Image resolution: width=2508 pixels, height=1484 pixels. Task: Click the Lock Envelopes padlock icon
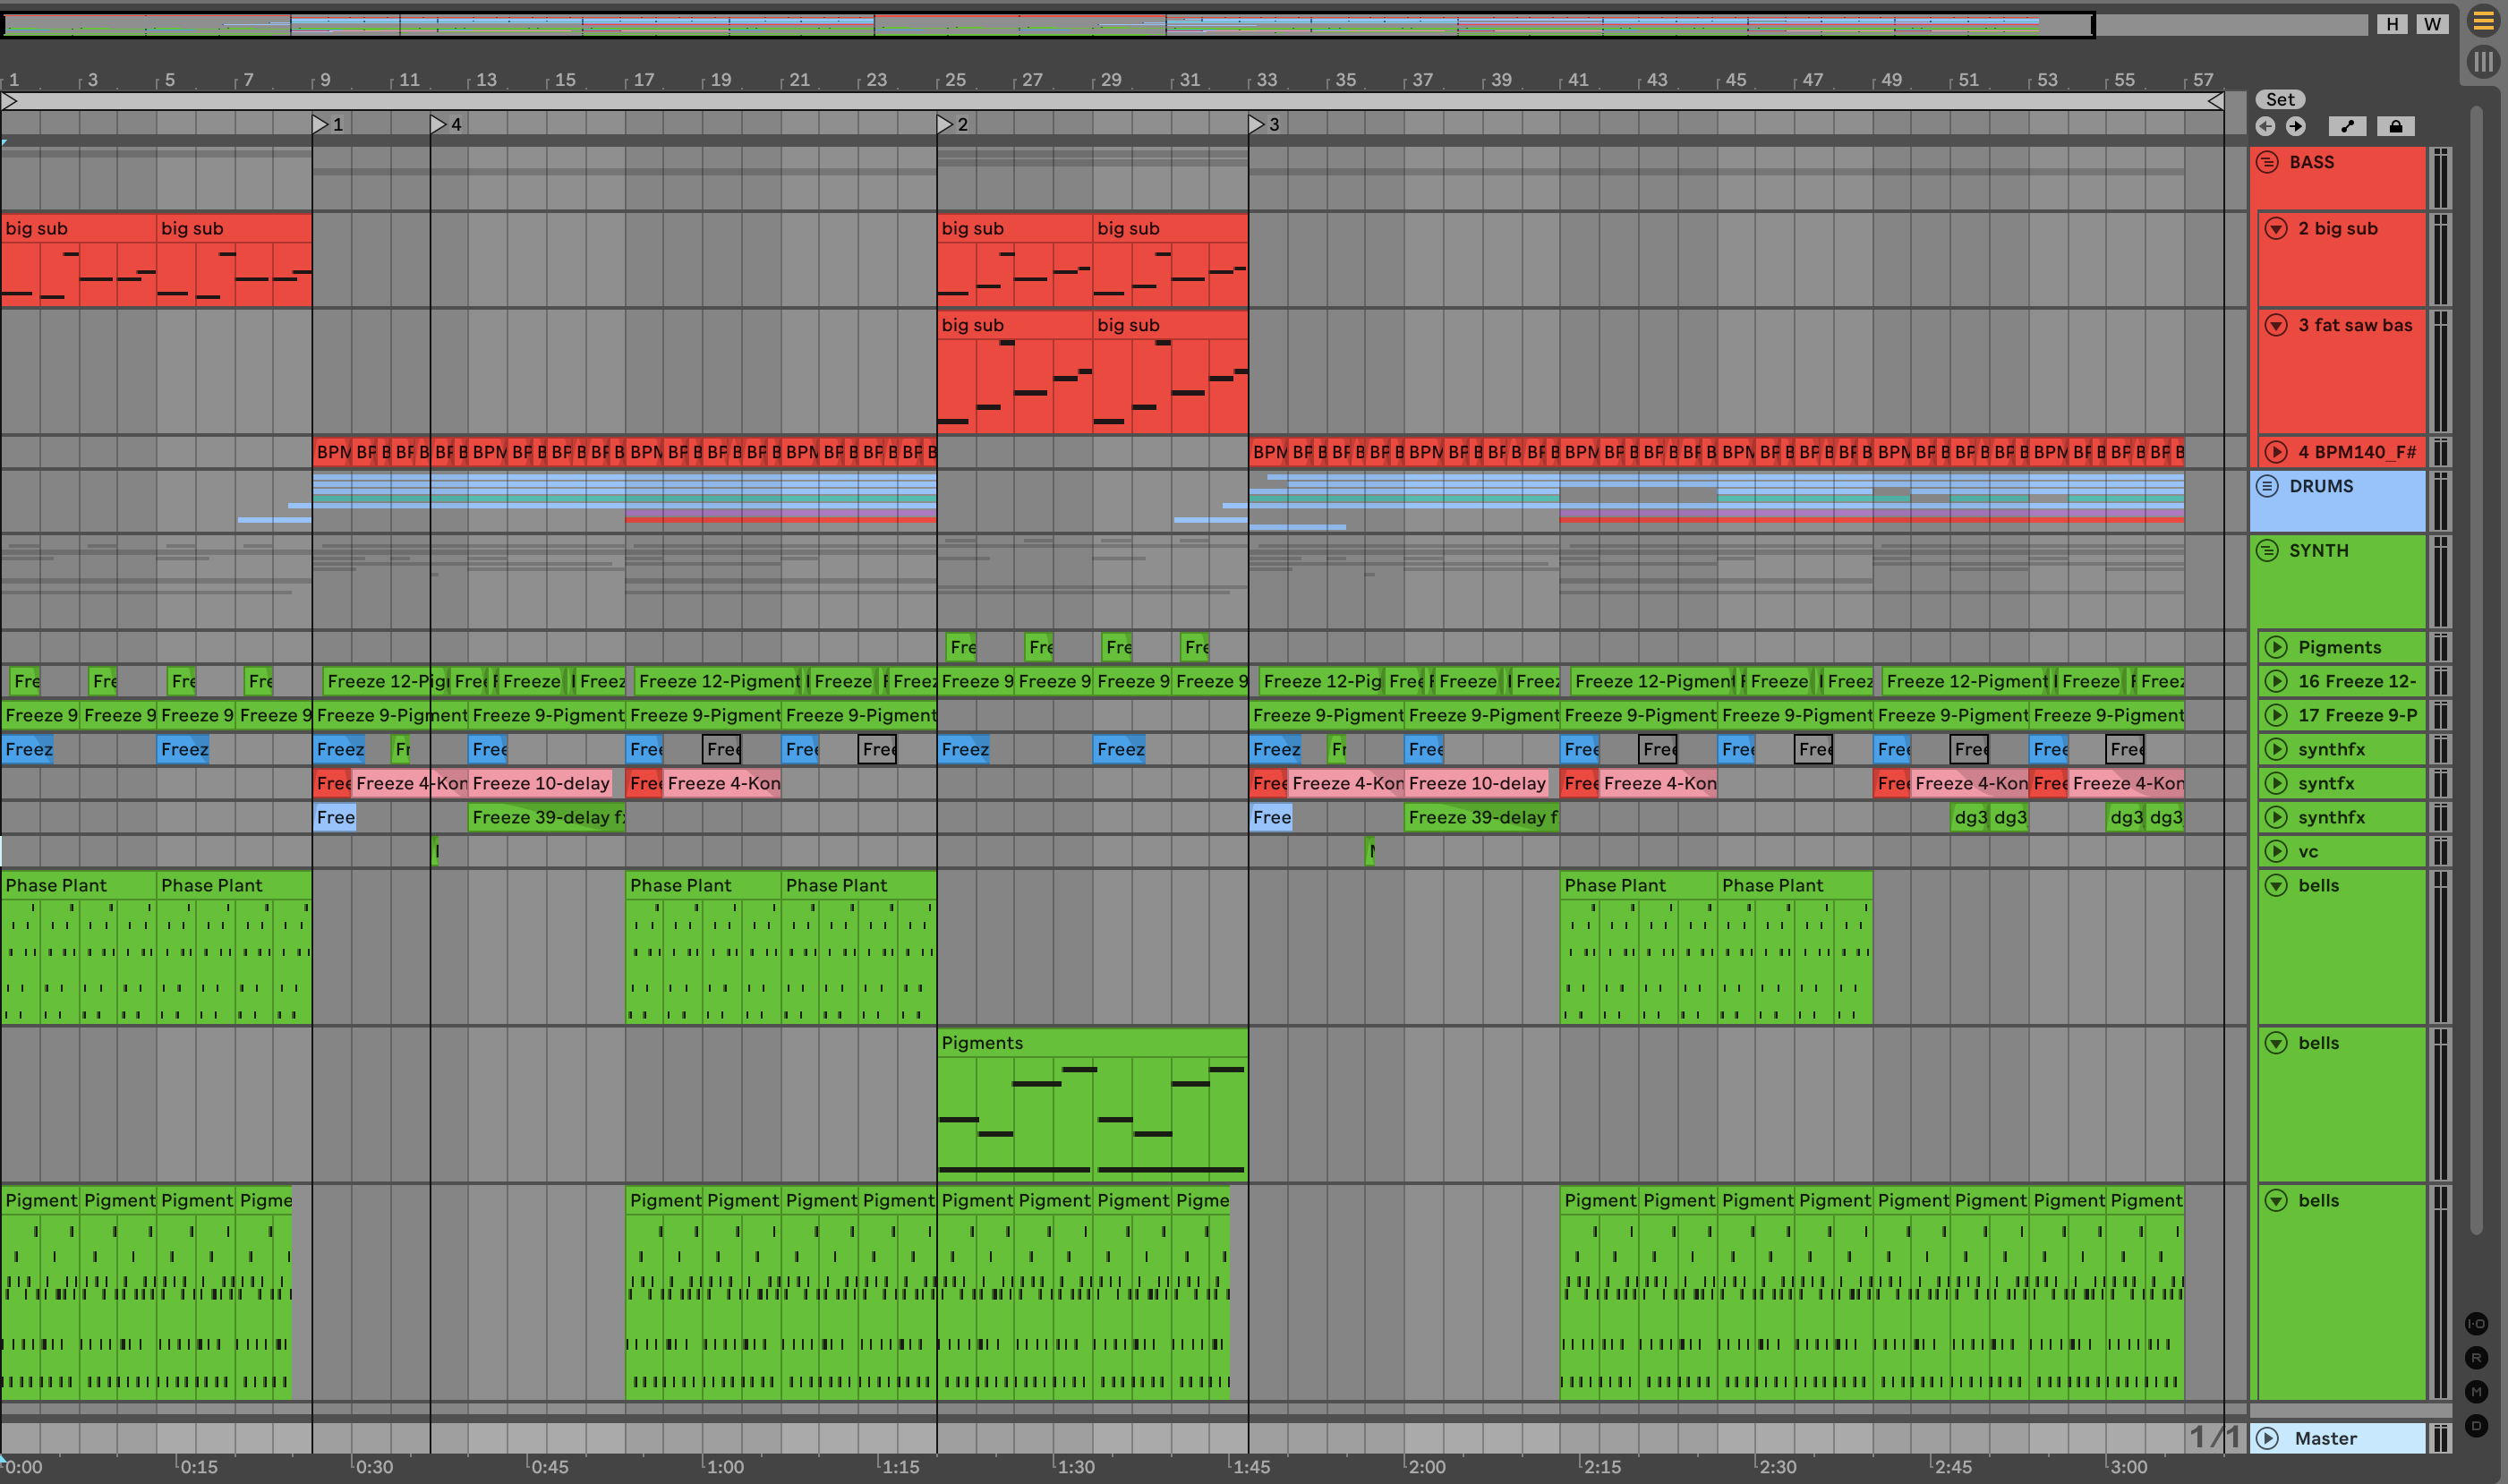[2395, 126]
